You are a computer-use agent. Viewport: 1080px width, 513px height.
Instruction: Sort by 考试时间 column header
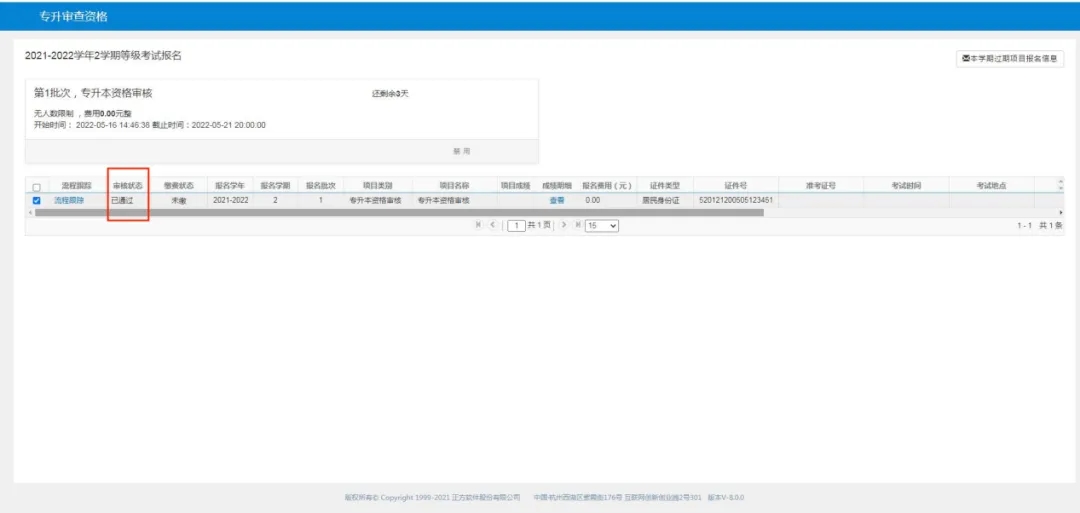906,186
